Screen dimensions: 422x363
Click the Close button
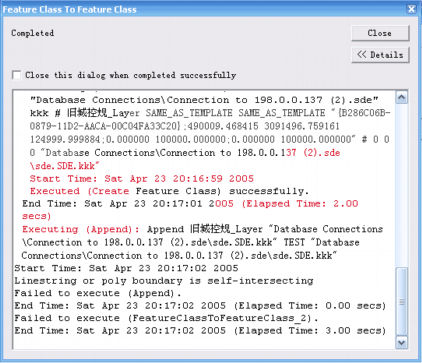point(380,33)
